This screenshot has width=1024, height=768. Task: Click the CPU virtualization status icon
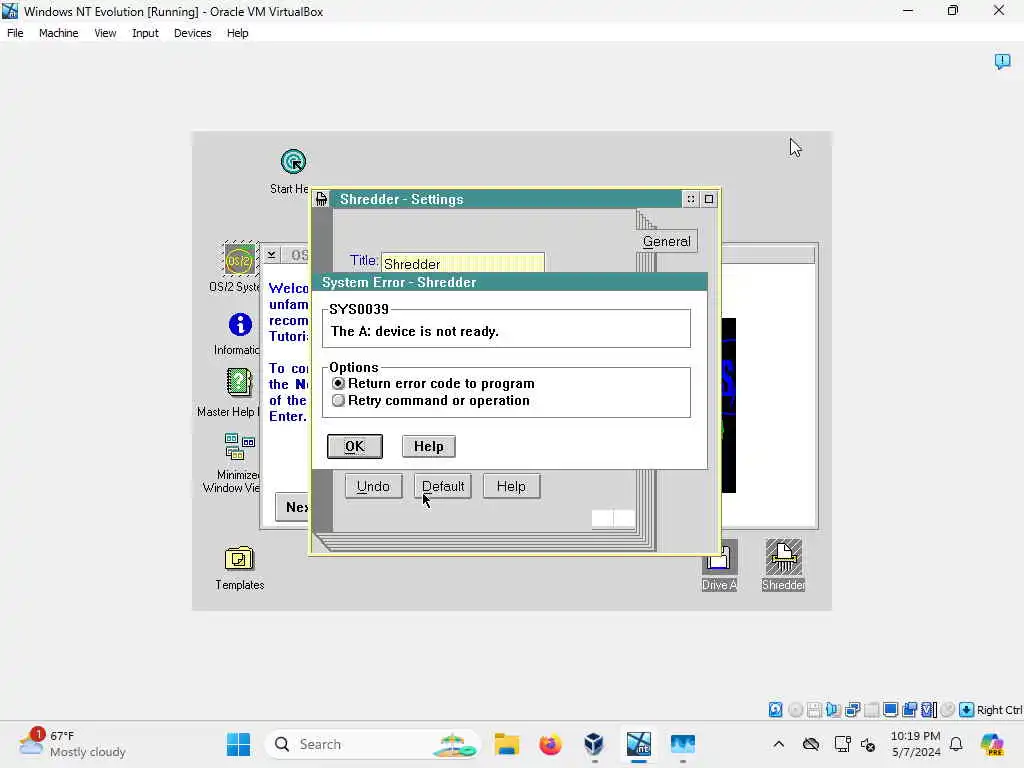coord(929,710)
